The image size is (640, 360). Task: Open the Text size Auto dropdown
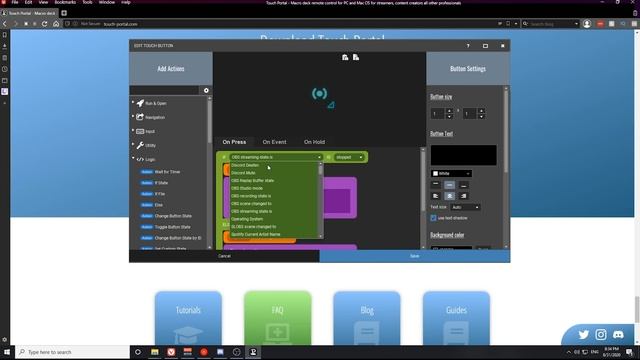pyautogui.click(x=465, y=207)
